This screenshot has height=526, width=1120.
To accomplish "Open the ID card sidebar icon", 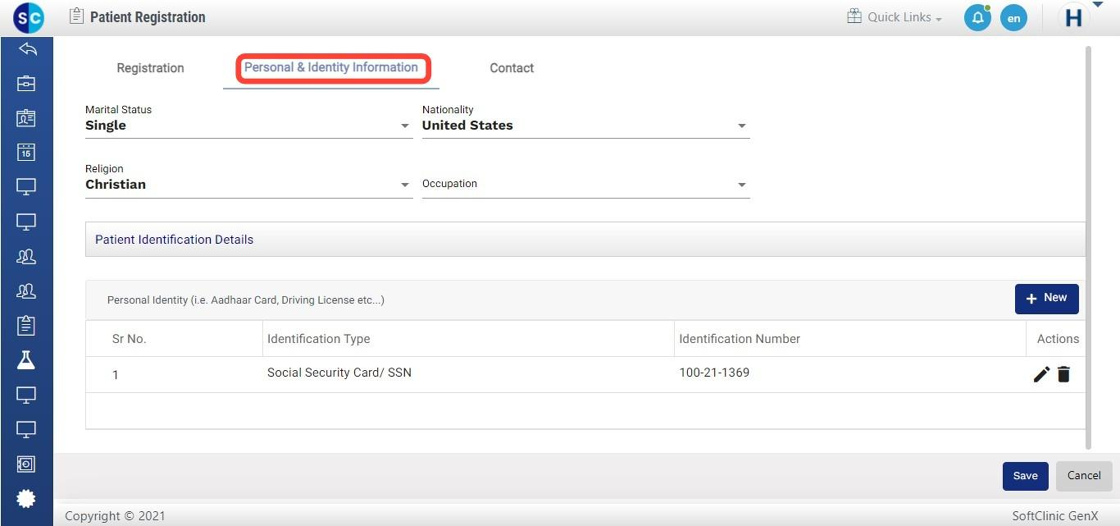I will [26, 118].
